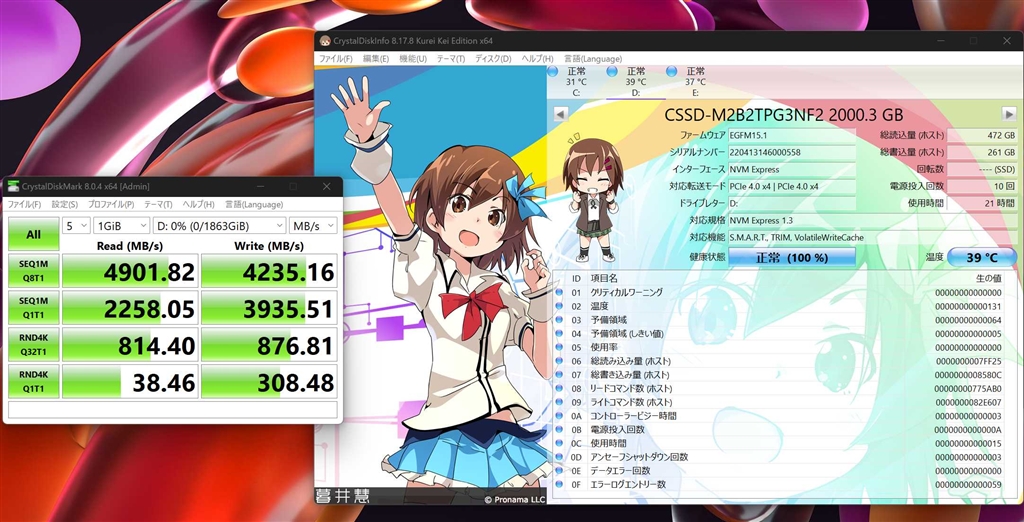Screen dimensions: 1024x522
Task: Select the power-on hours 21 時間 field
Action: 982,203
